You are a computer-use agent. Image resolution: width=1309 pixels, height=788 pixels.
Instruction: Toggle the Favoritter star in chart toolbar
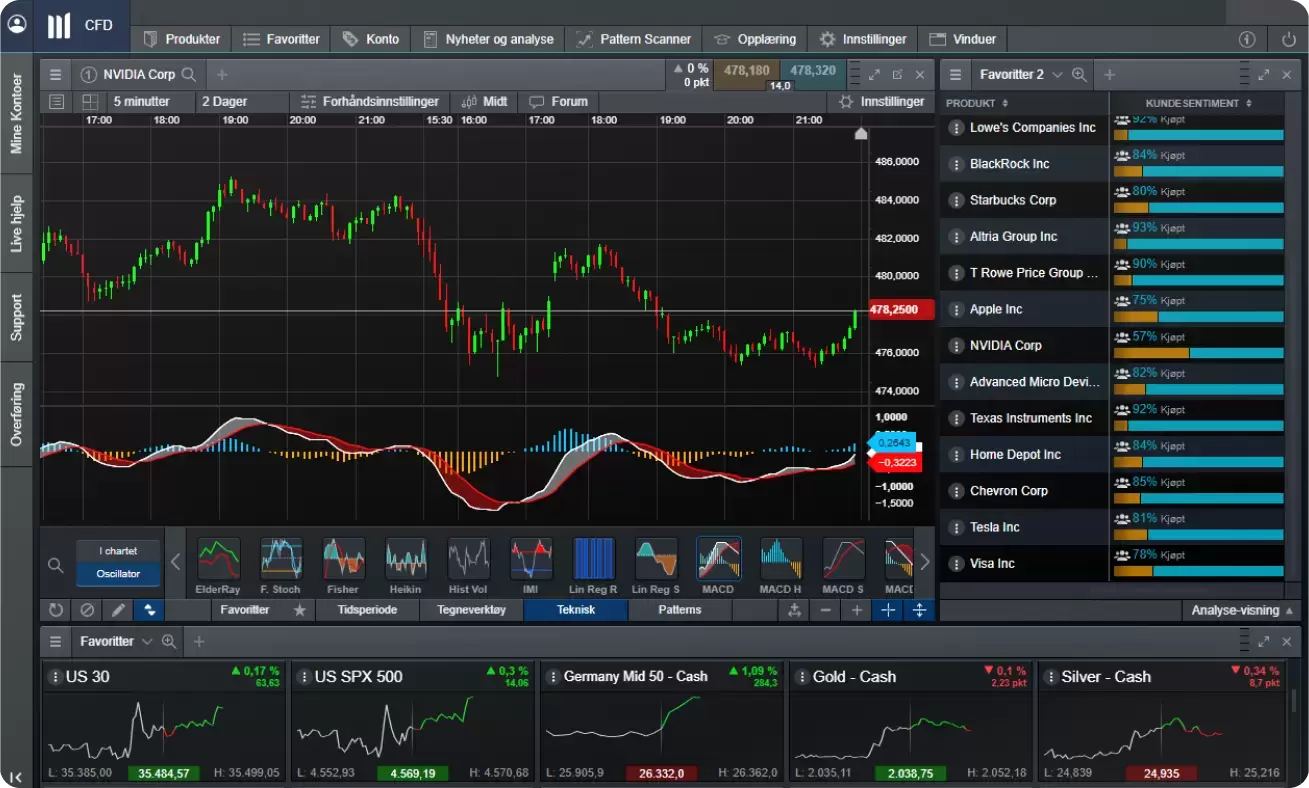coord(299,610)
